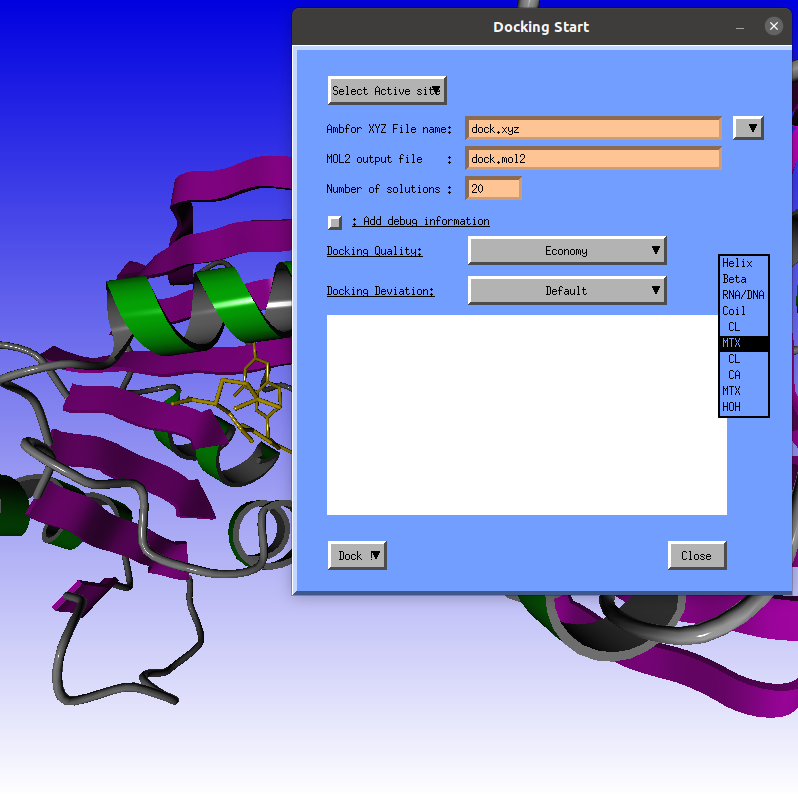The image size is (798, 794).
Task: Click the Ambfor XYZ File name field
Action: point(593,129)
